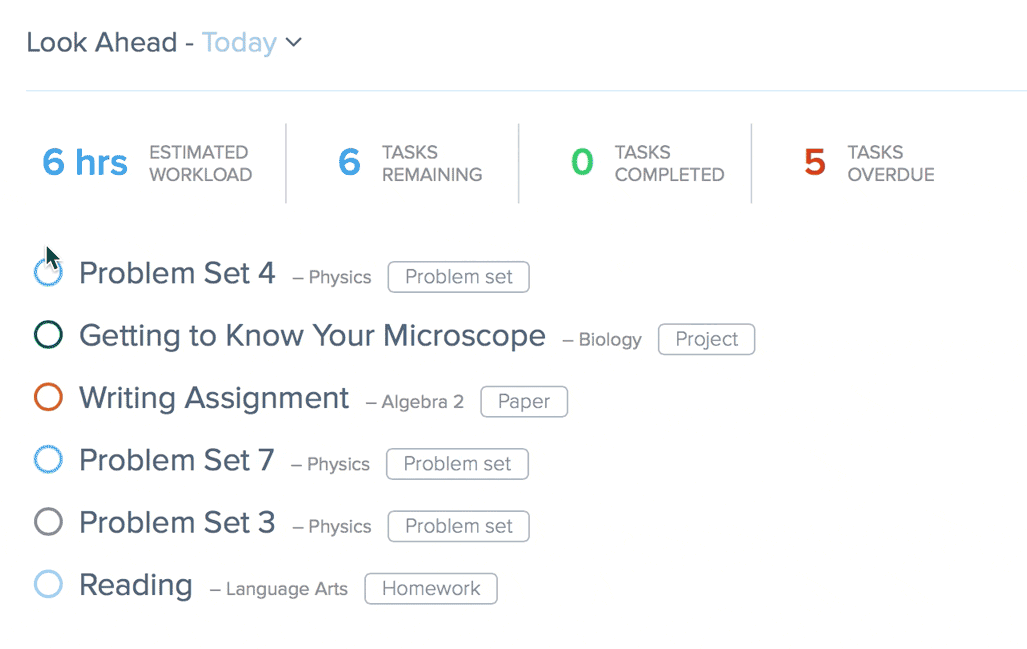Screen dimensions: 1027x649
Task: Click the Homework tag on Reading
Action: [x=430, y=588]
